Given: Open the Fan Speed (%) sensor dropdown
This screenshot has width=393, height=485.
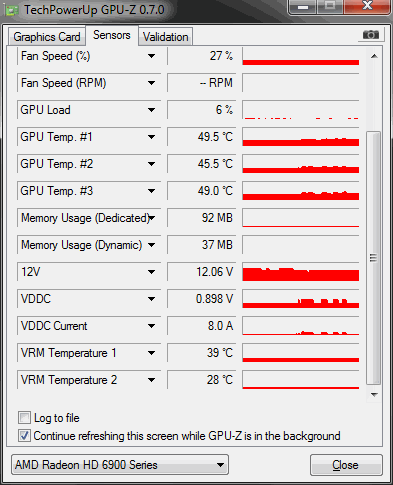Looking at the screenshot, I should tap(152, 56).
